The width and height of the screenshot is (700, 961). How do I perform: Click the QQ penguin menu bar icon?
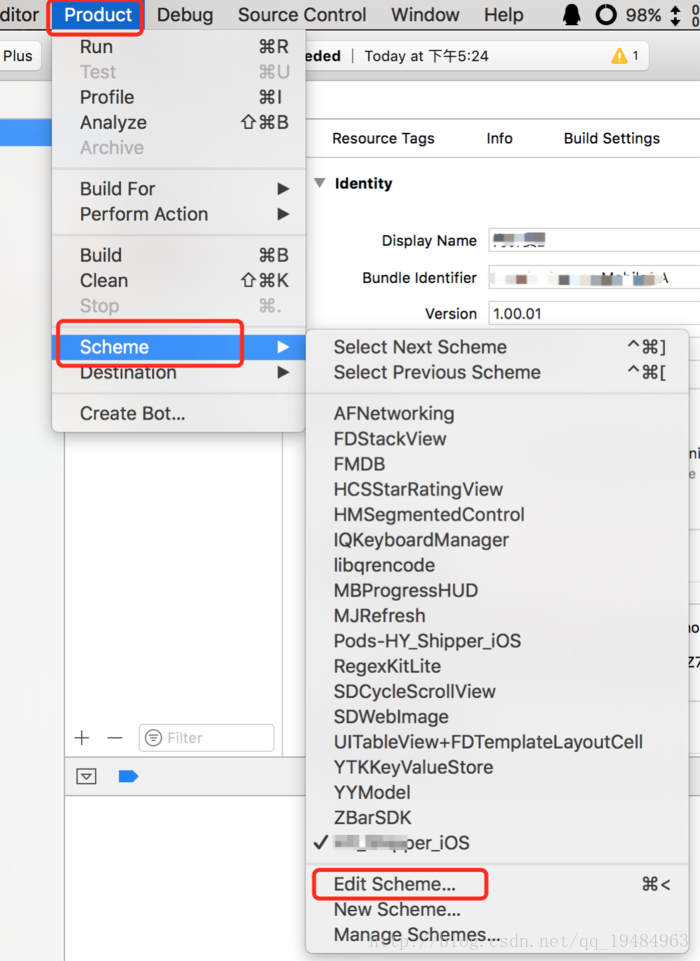[572, 15]
